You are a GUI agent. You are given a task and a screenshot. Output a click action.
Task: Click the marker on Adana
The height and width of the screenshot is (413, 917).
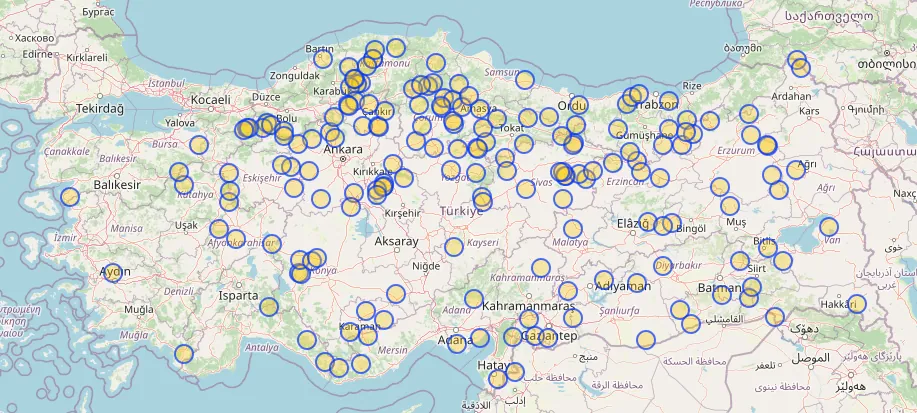[457, 344]
